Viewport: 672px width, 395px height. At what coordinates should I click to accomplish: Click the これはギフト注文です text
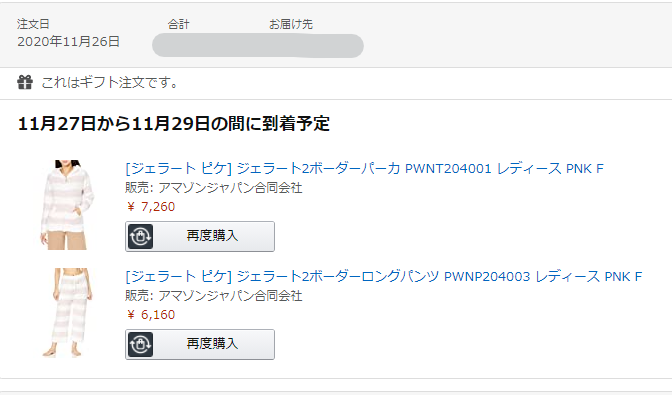coord(109,82)
